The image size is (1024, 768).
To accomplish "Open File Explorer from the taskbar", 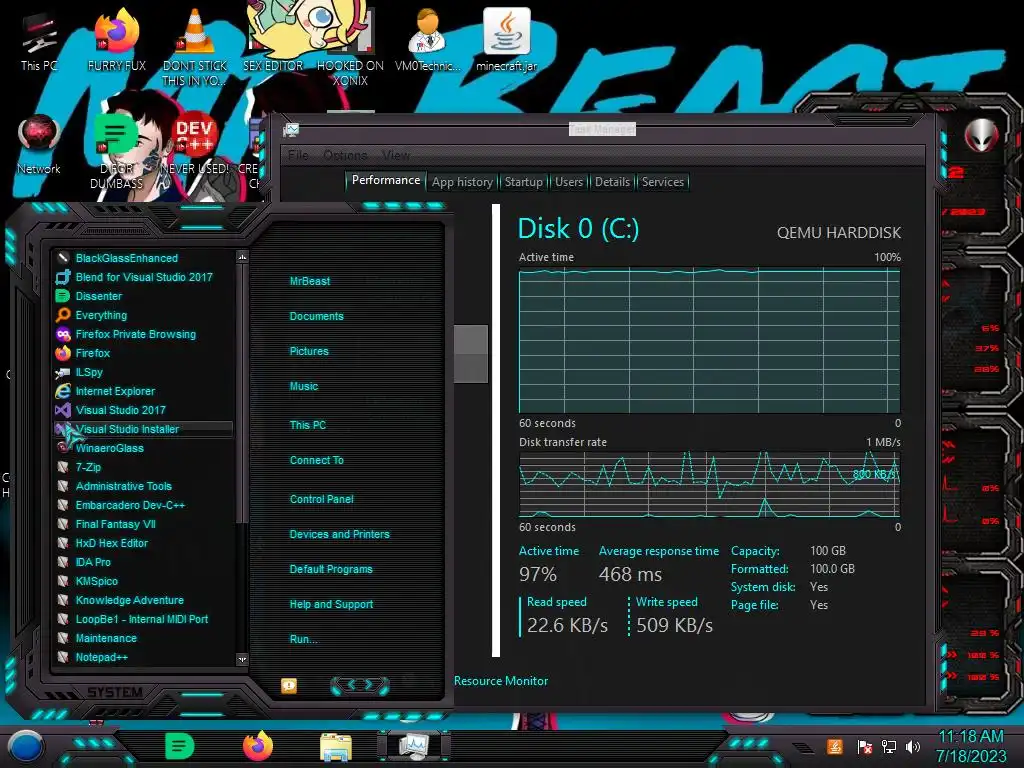I will click(x=336, y=747).
